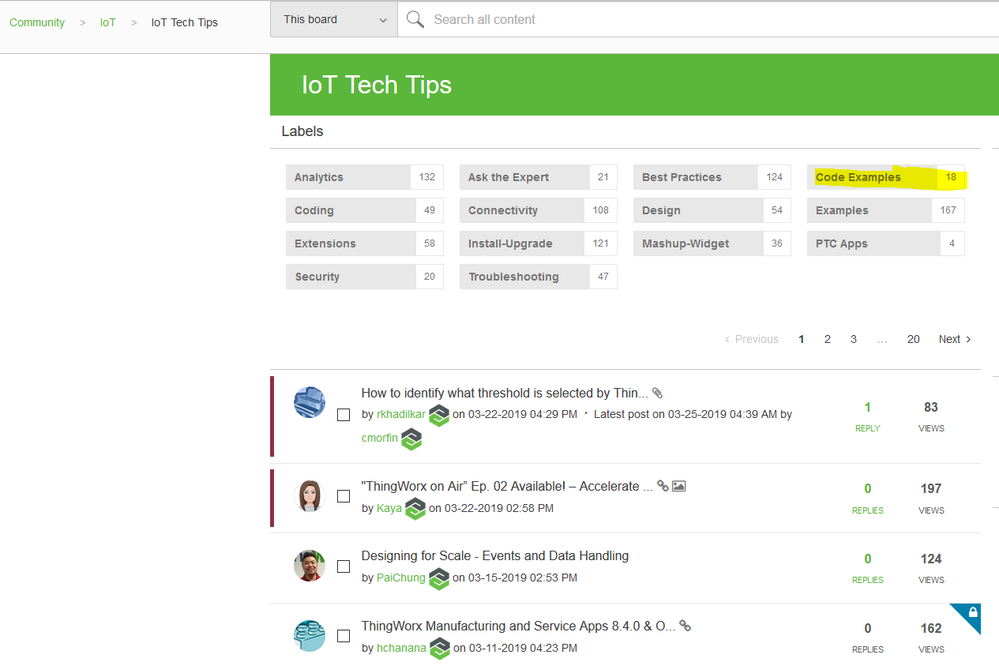
Task: Open the threshold selection post title
Action: pyautogui.click(x=505, y=393)
